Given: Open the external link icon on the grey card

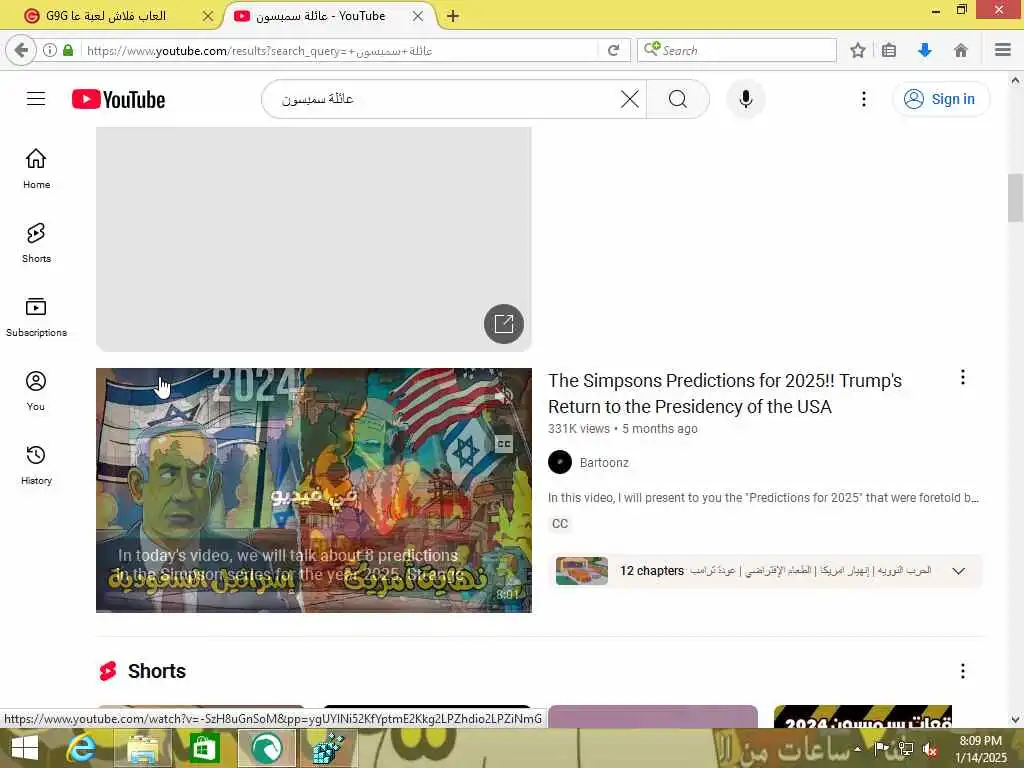Looking at the screenshot, I should point(504,323).
